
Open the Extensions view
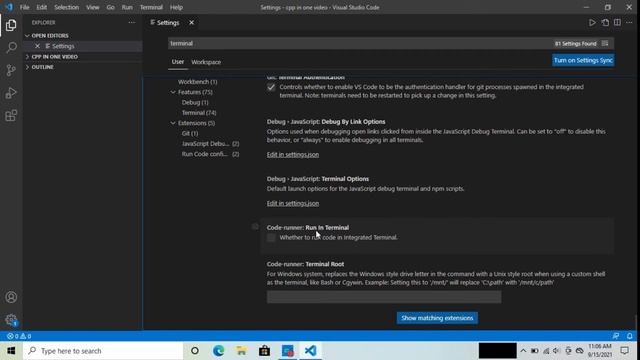(11, 116)
